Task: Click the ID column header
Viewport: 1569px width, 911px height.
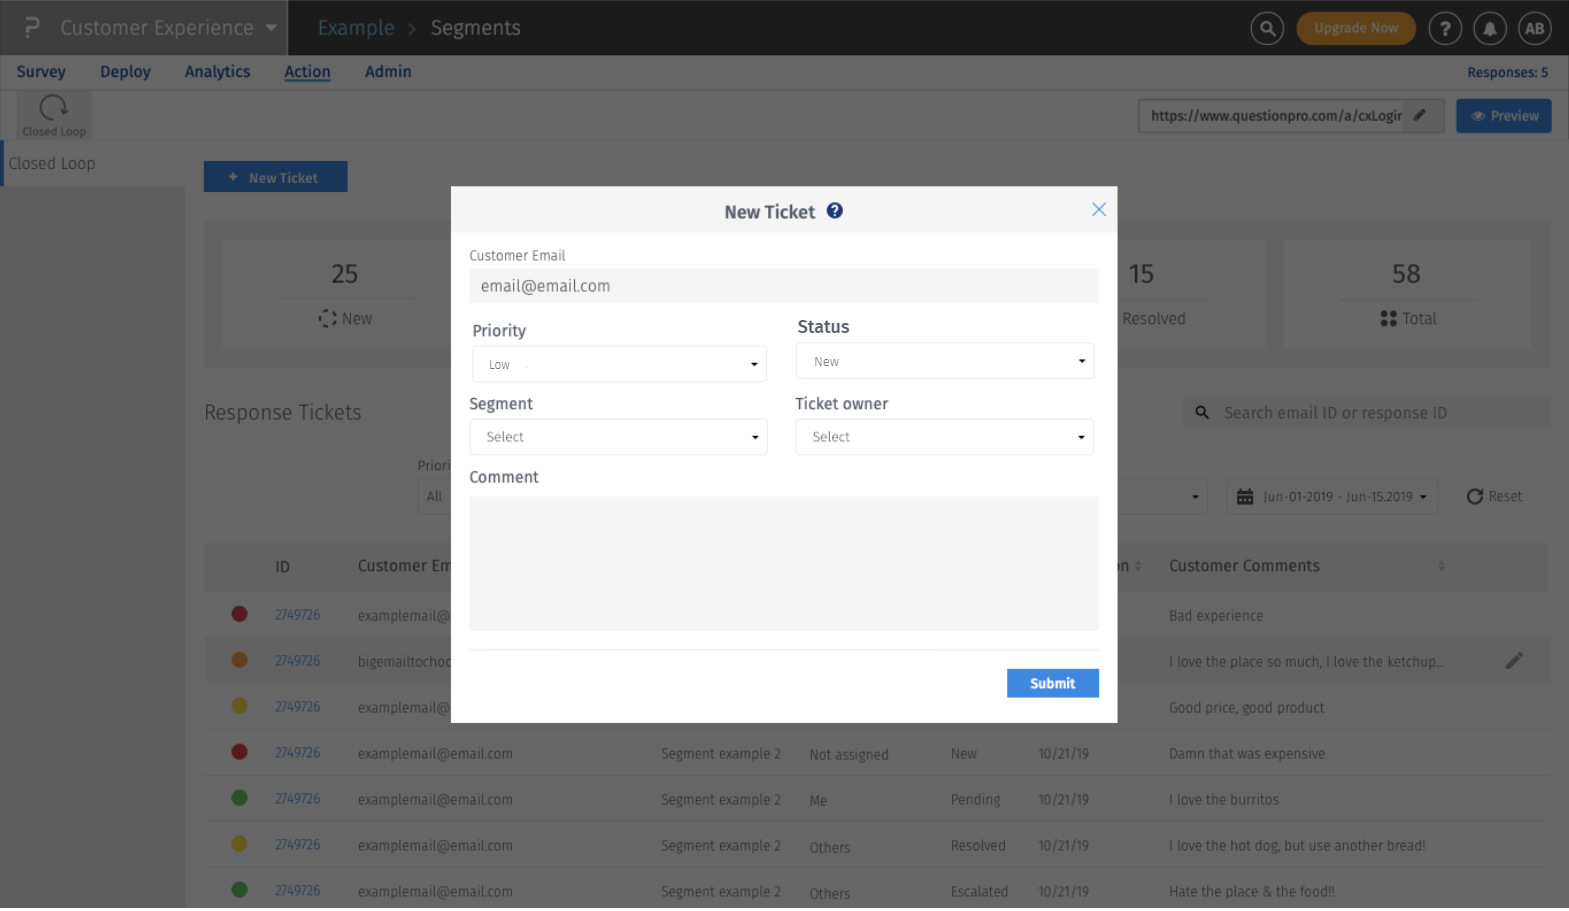Action: (283, 567)
